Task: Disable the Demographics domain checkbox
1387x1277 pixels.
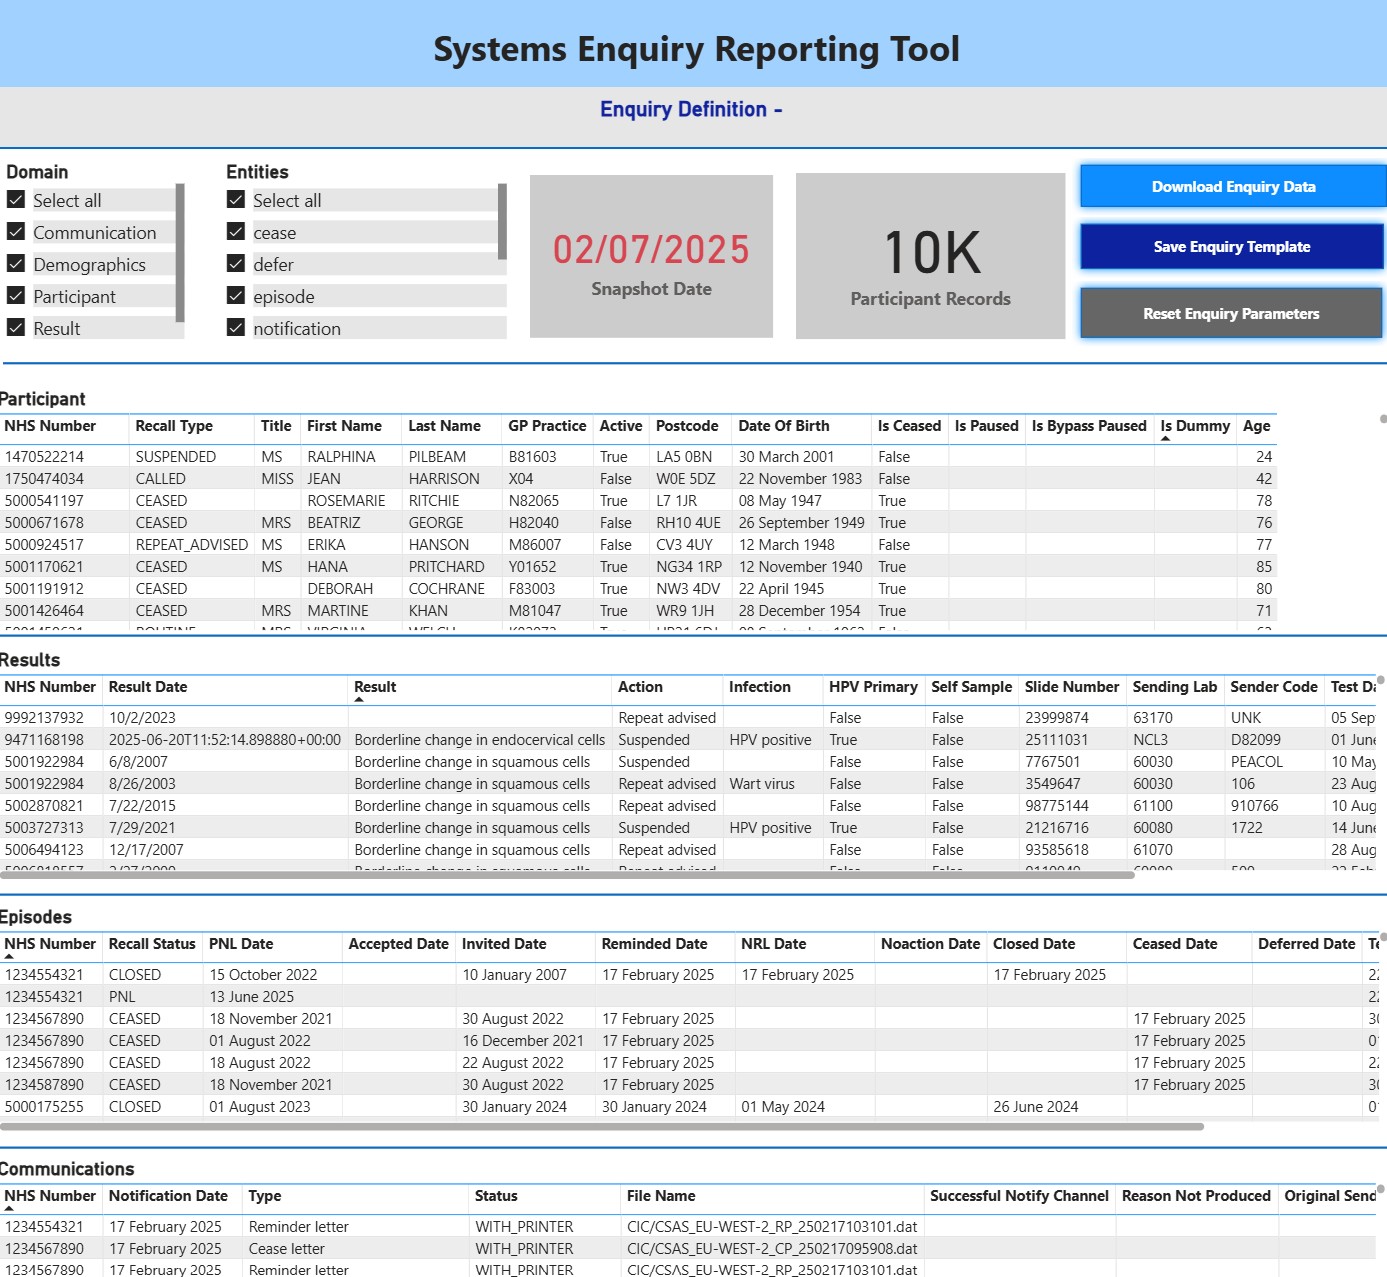Action: [16, 264]
